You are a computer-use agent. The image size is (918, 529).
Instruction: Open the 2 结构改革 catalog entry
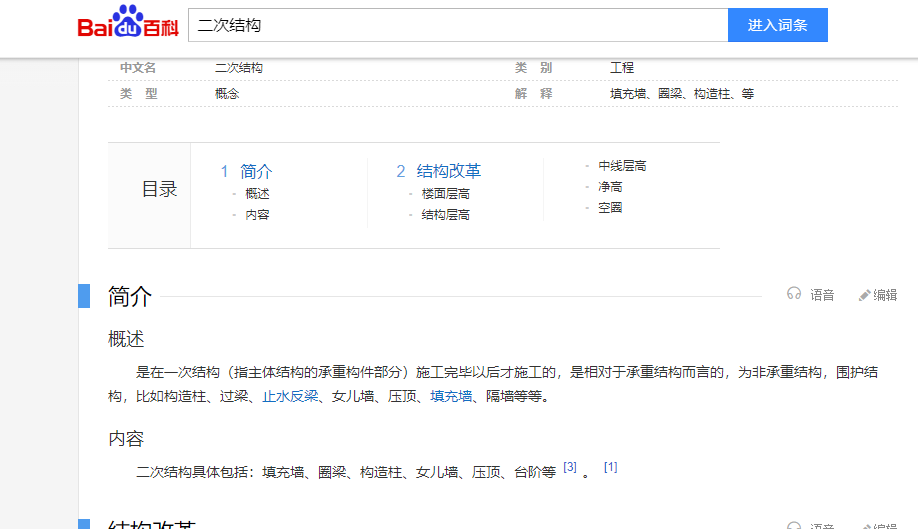(439, 171)
